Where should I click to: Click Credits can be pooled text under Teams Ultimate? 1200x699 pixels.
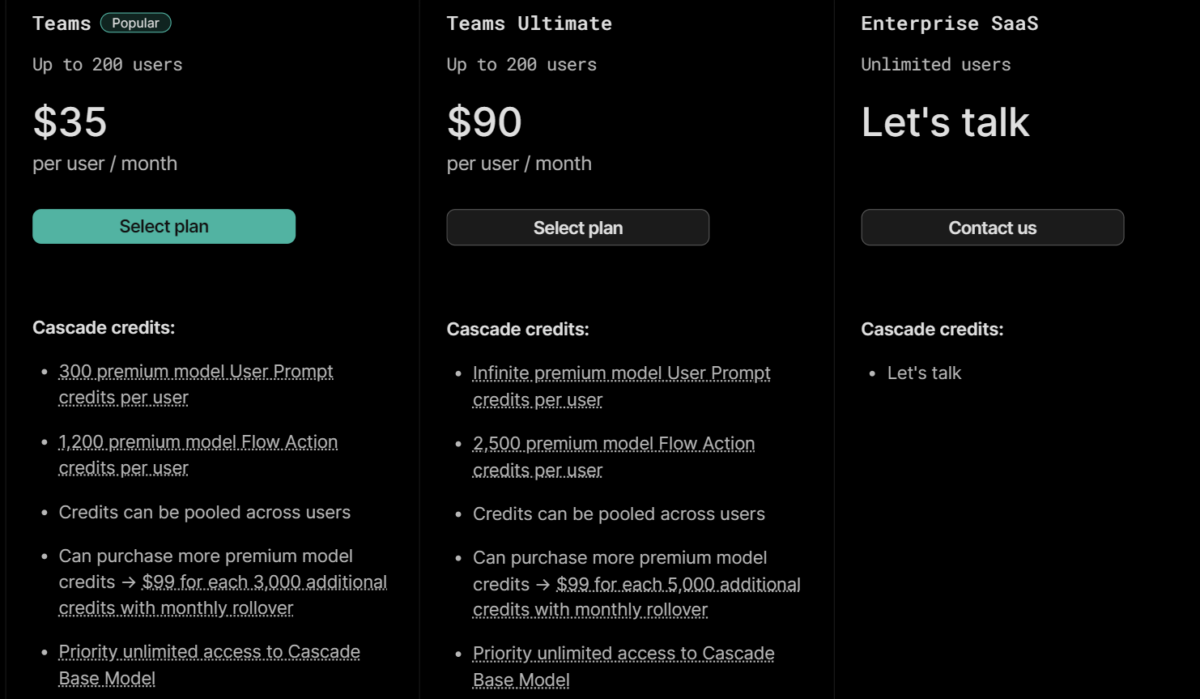(x=618, y=514)
